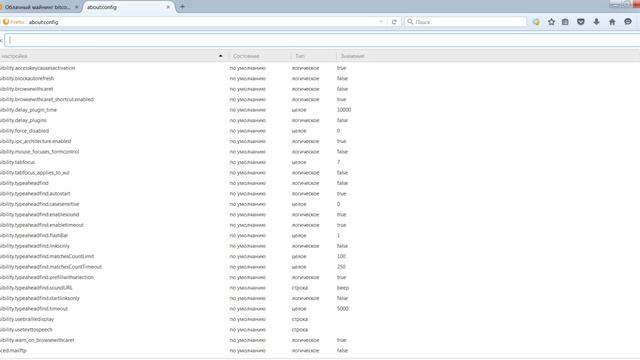Select the typeaheadfind.startlinksonly preference

click(x=40, y=298)
